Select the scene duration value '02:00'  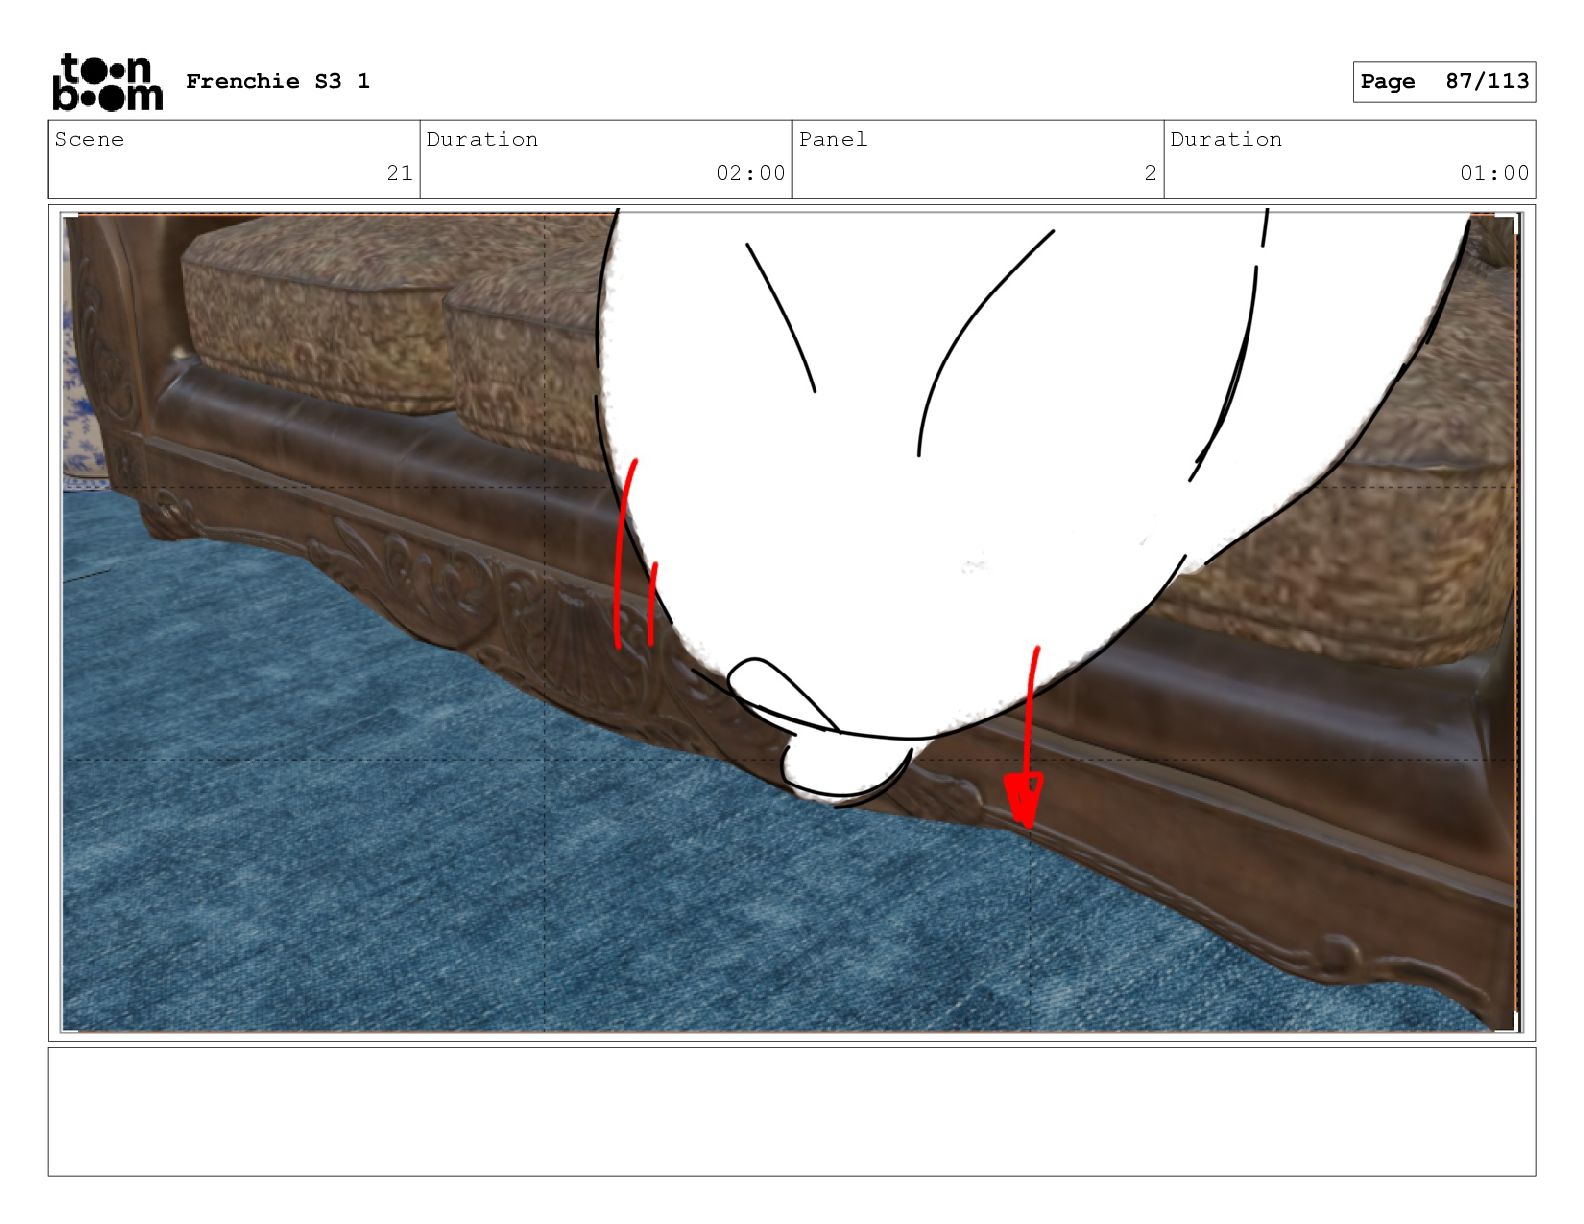click(751, 173)
